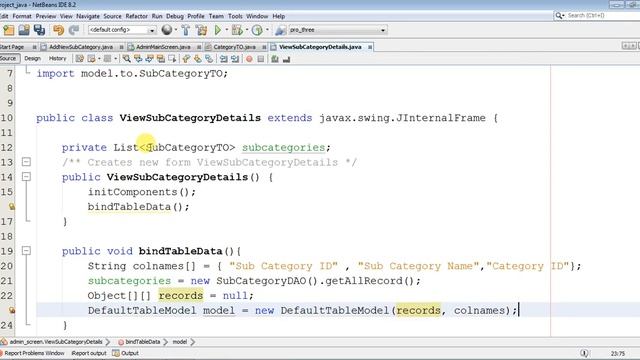The width and height of the screenshot is (640, 360).
Task: Click Find Next Occurrence icon
Action: tap(149, 59)
